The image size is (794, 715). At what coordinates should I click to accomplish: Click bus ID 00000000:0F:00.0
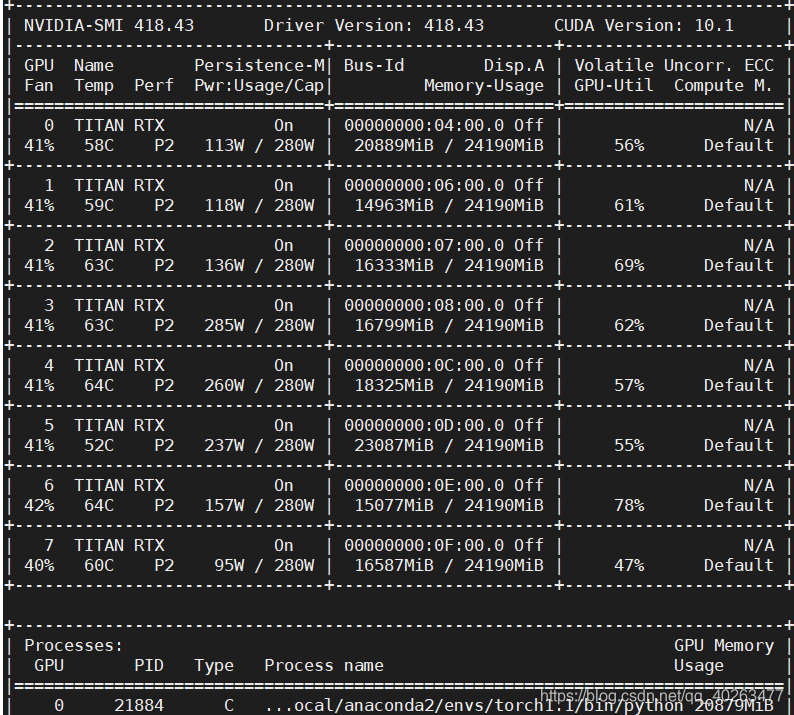424,545
